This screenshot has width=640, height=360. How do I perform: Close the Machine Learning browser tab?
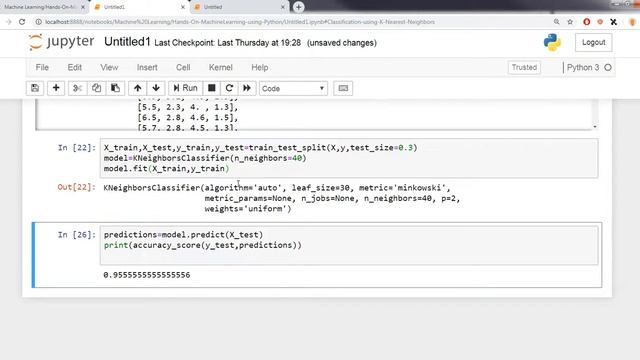click(83, 7)
